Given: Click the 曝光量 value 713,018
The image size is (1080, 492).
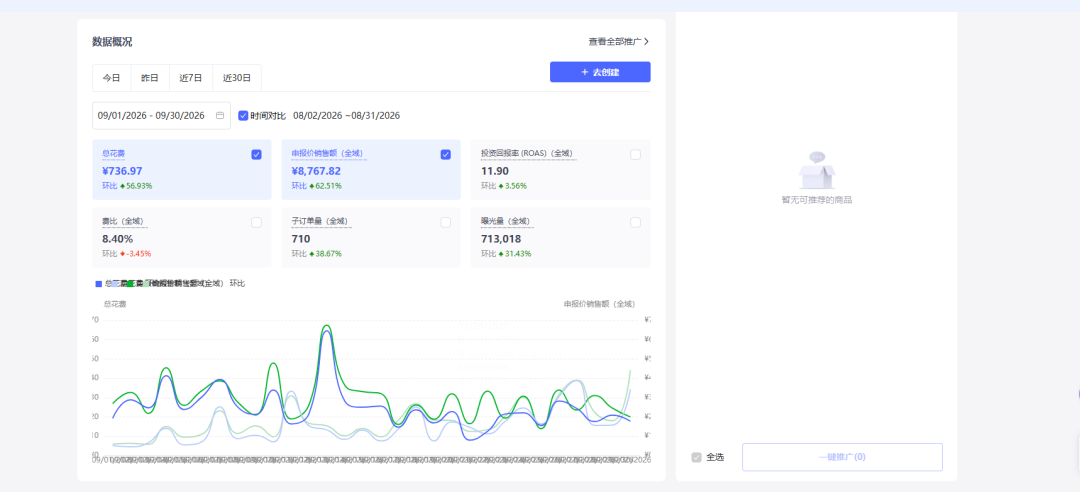Looking at the screenshot, I should click(501, 238).
